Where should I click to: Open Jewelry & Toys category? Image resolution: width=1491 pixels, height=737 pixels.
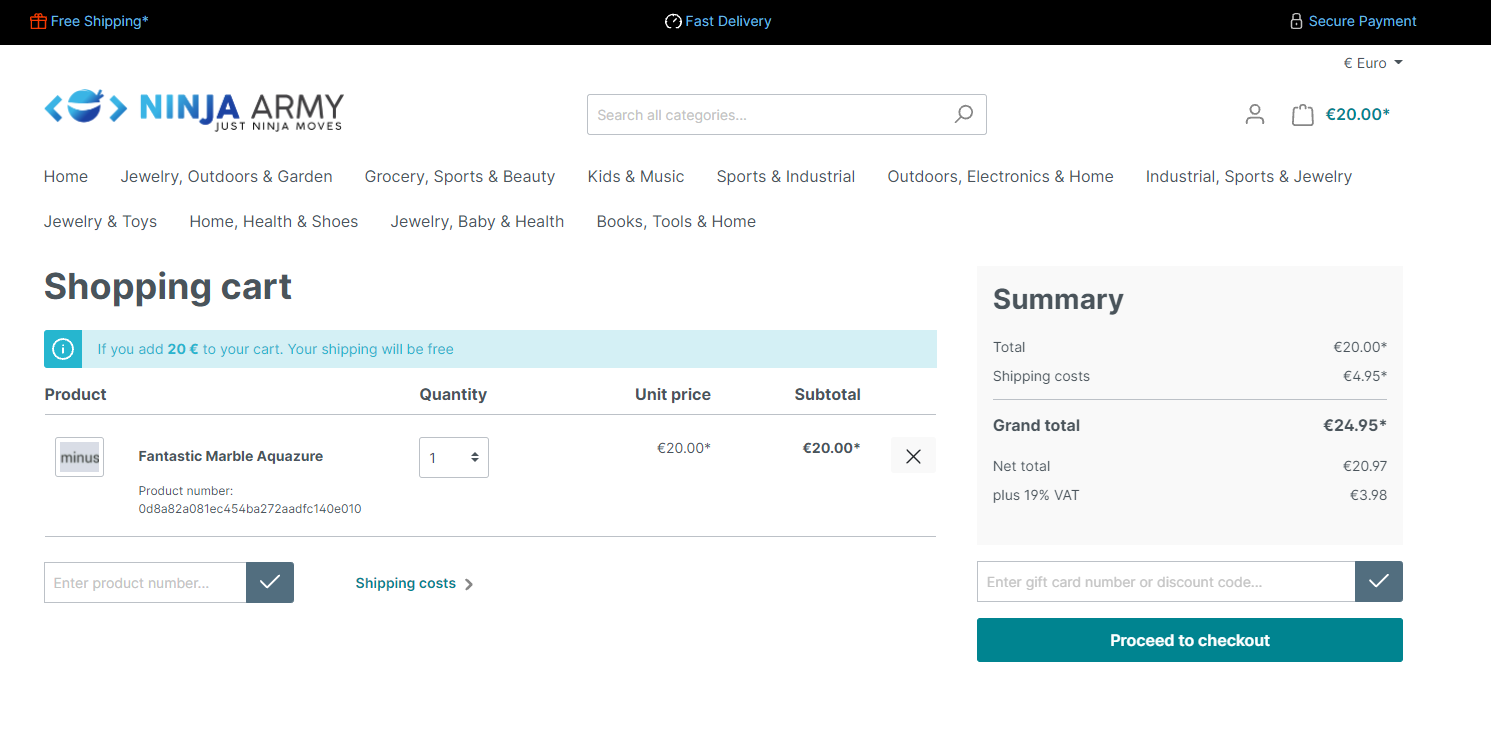coord(100,221)
